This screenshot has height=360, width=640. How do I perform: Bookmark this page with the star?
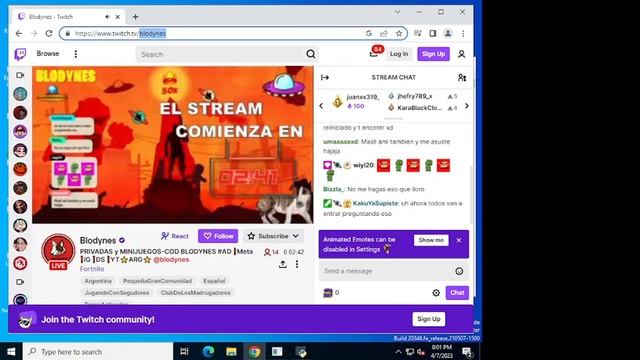tap(399, 33)
